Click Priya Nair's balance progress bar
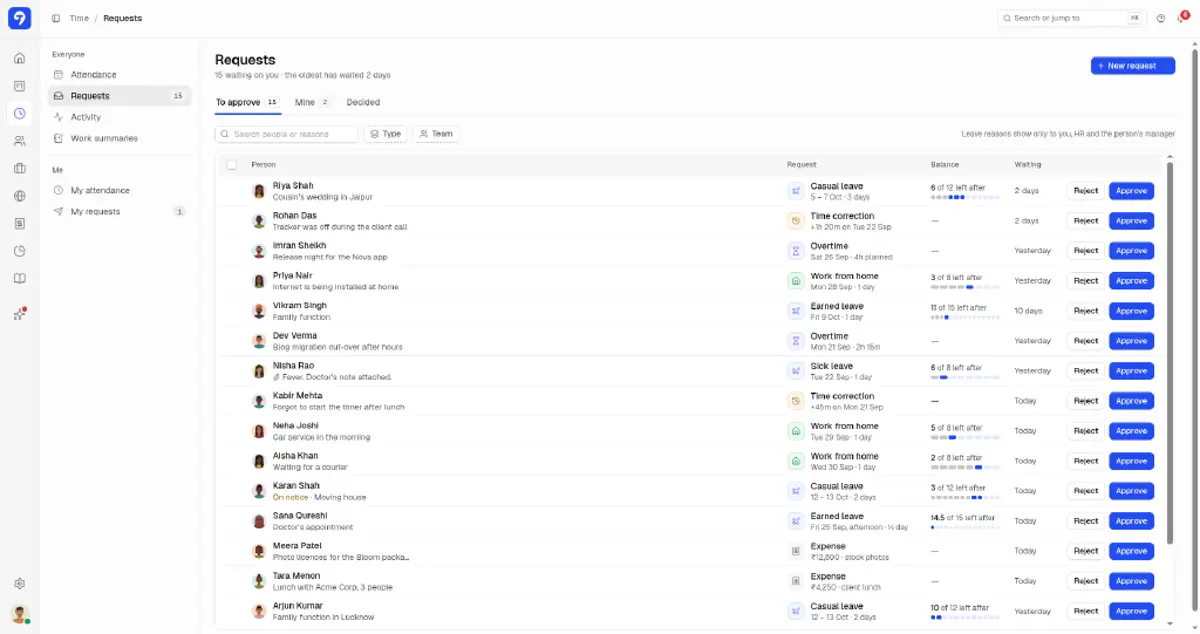 click(x=965, y=288)
